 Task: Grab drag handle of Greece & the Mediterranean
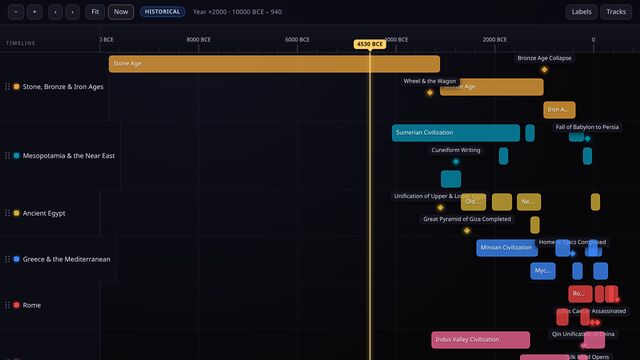7,259
